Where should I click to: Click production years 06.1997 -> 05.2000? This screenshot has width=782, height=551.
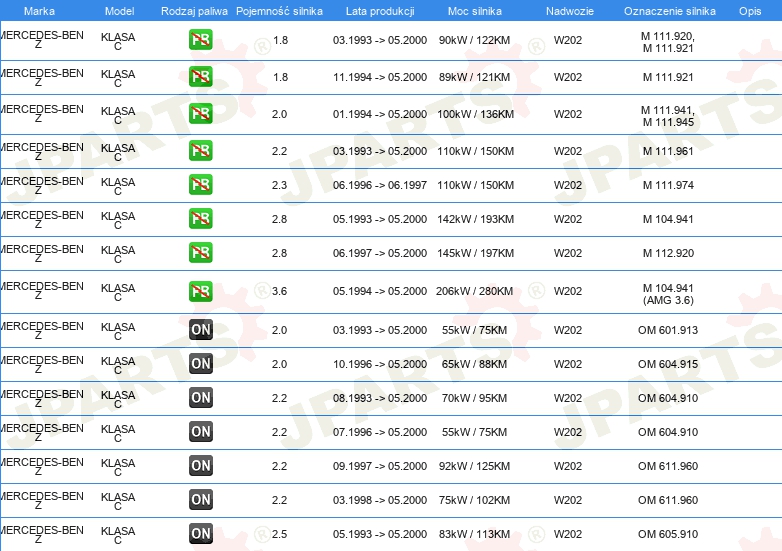tap(380, 253)
